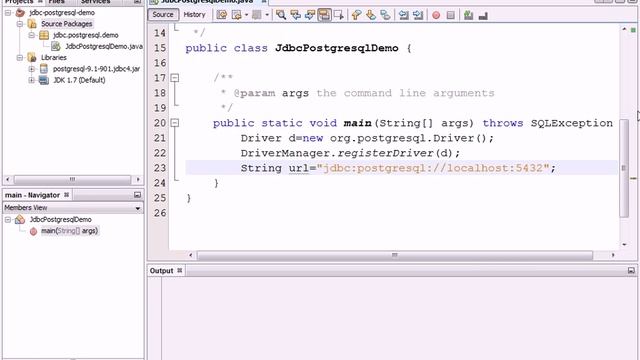This screenshot has width=640, height=360.
Task: Collapse jdbc-postgresql-demo project node
Action: point(8,13)
